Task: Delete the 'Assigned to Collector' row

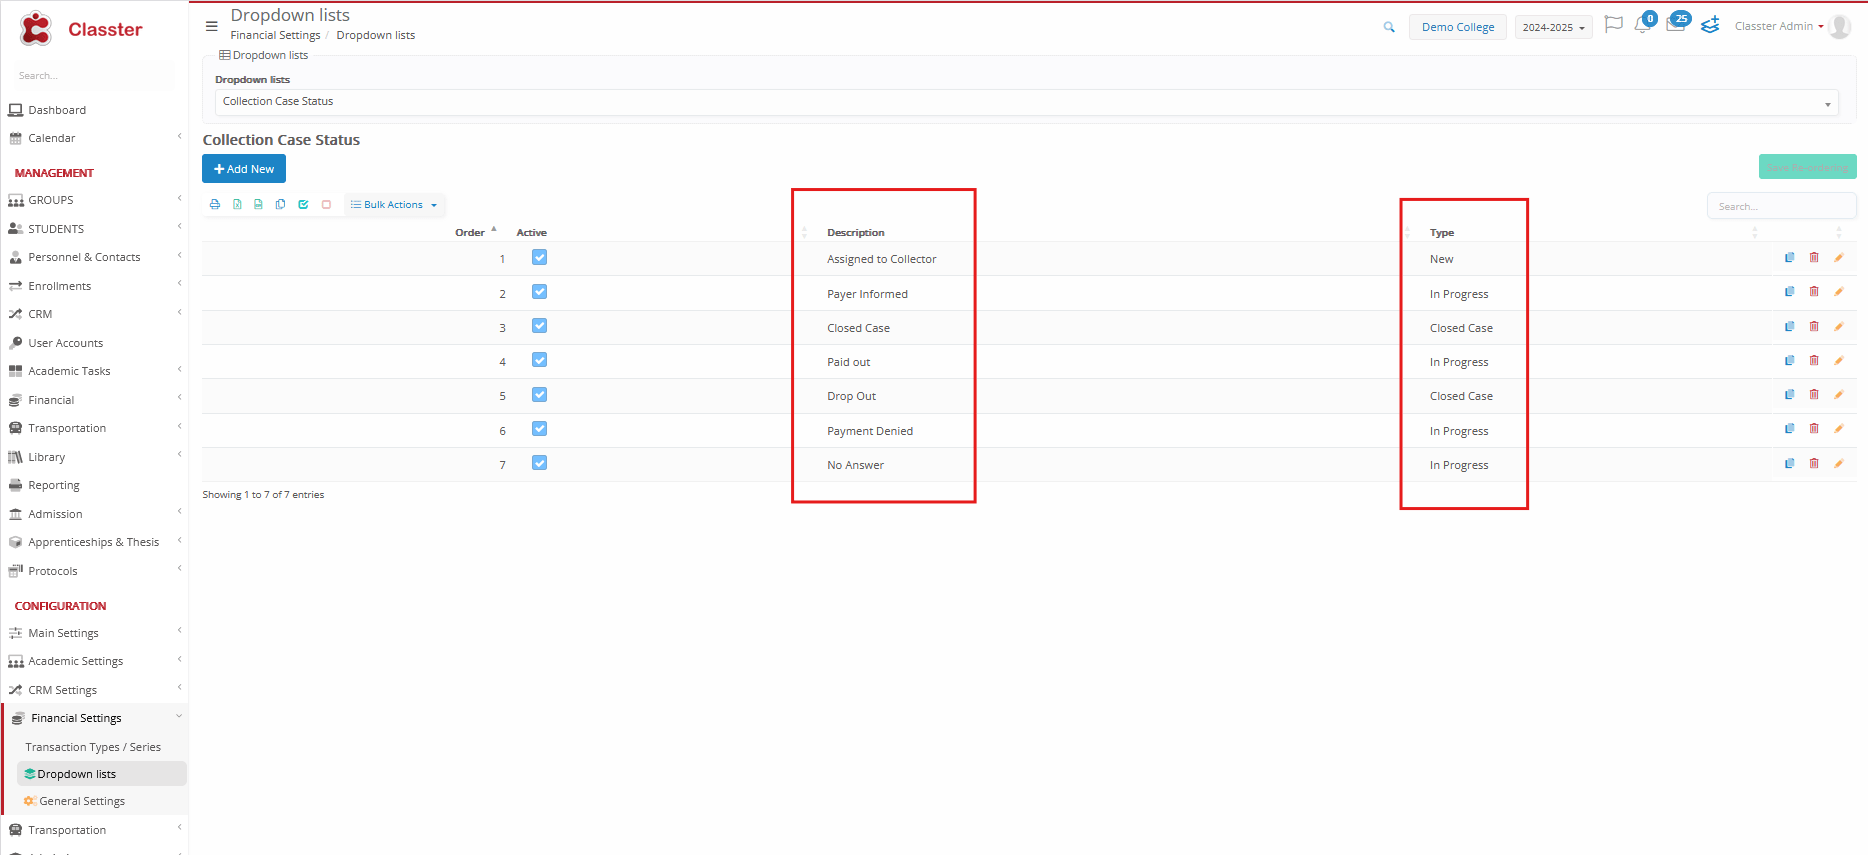Action: [x=1814, y=258]
